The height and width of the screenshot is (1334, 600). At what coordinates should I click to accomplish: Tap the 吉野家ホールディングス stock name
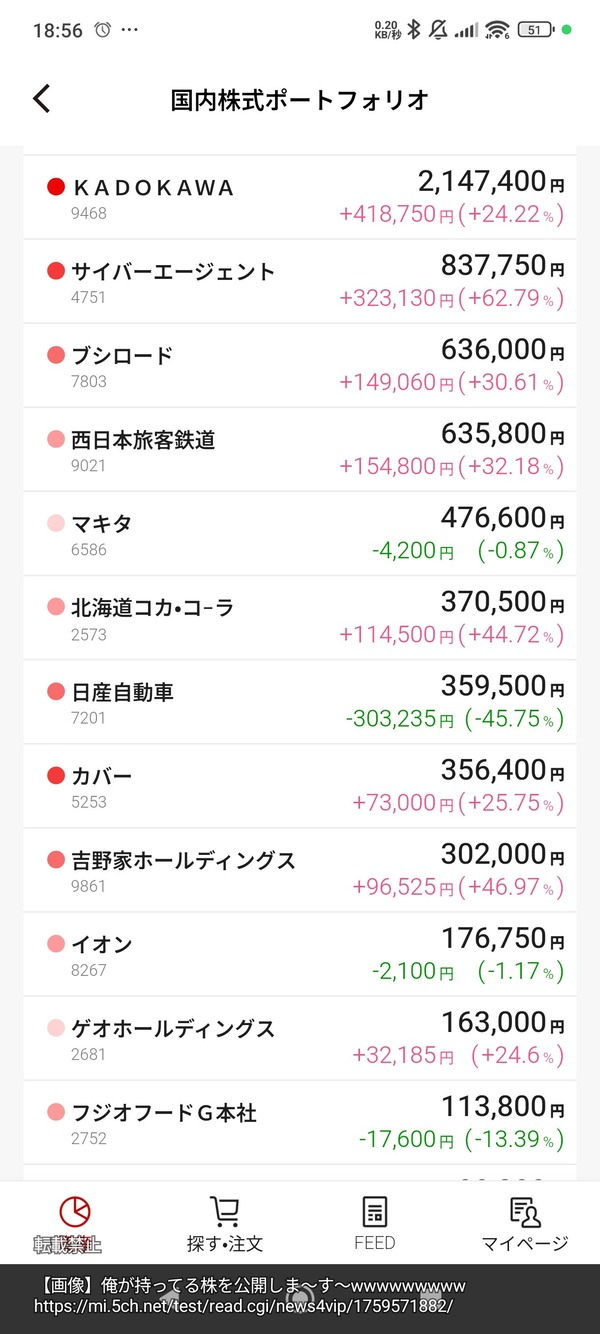(183, 860)
